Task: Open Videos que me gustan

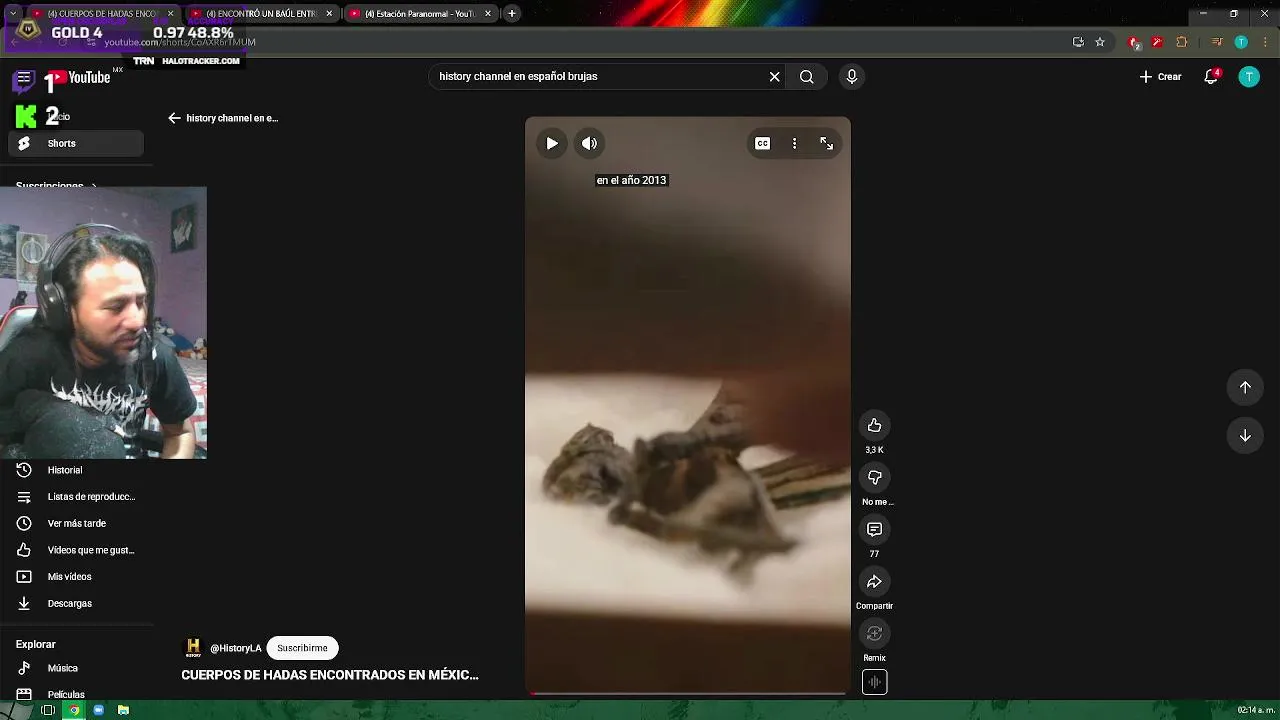Action: click(76, 550)
